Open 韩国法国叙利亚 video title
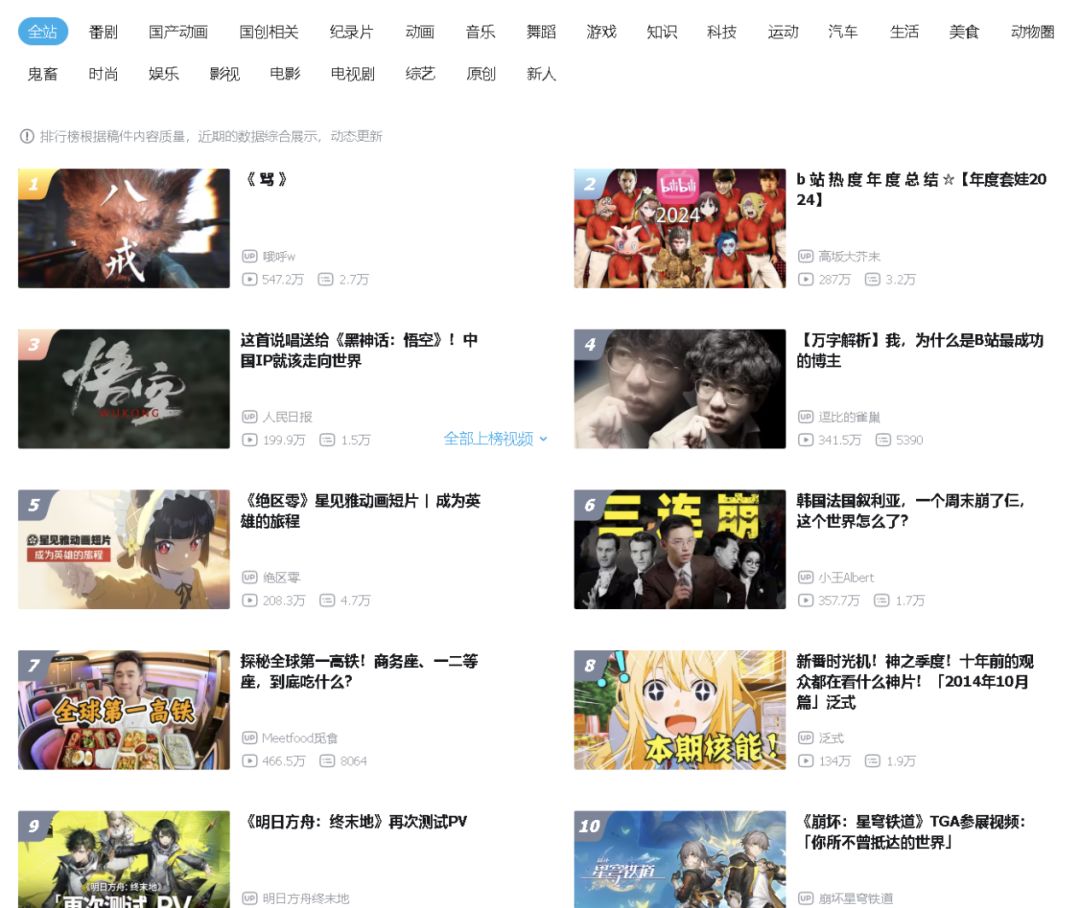The image size is (1080, 908). [911, 510]
